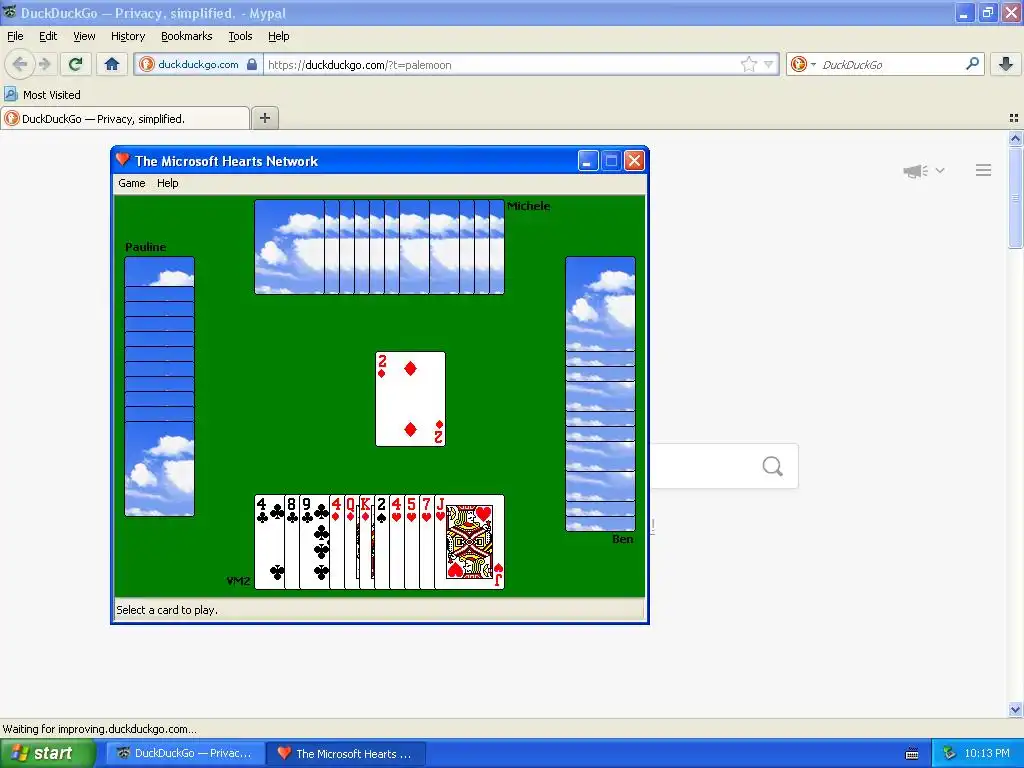Open the browser View menu
The width and height of the screenshot is (1024, 768).
84,37
